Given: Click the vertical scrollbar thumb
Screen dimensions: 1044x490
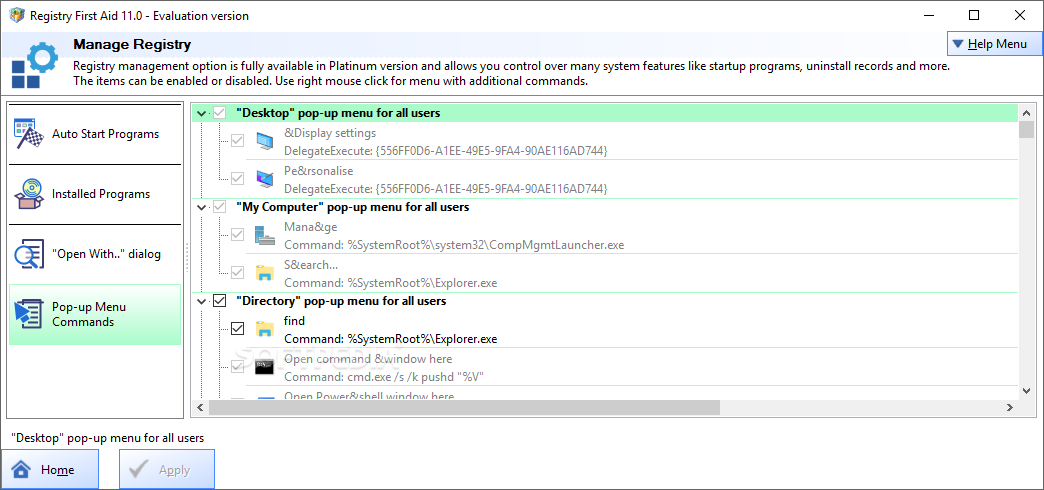Looking at the screenshot, I should (1026, 129).
